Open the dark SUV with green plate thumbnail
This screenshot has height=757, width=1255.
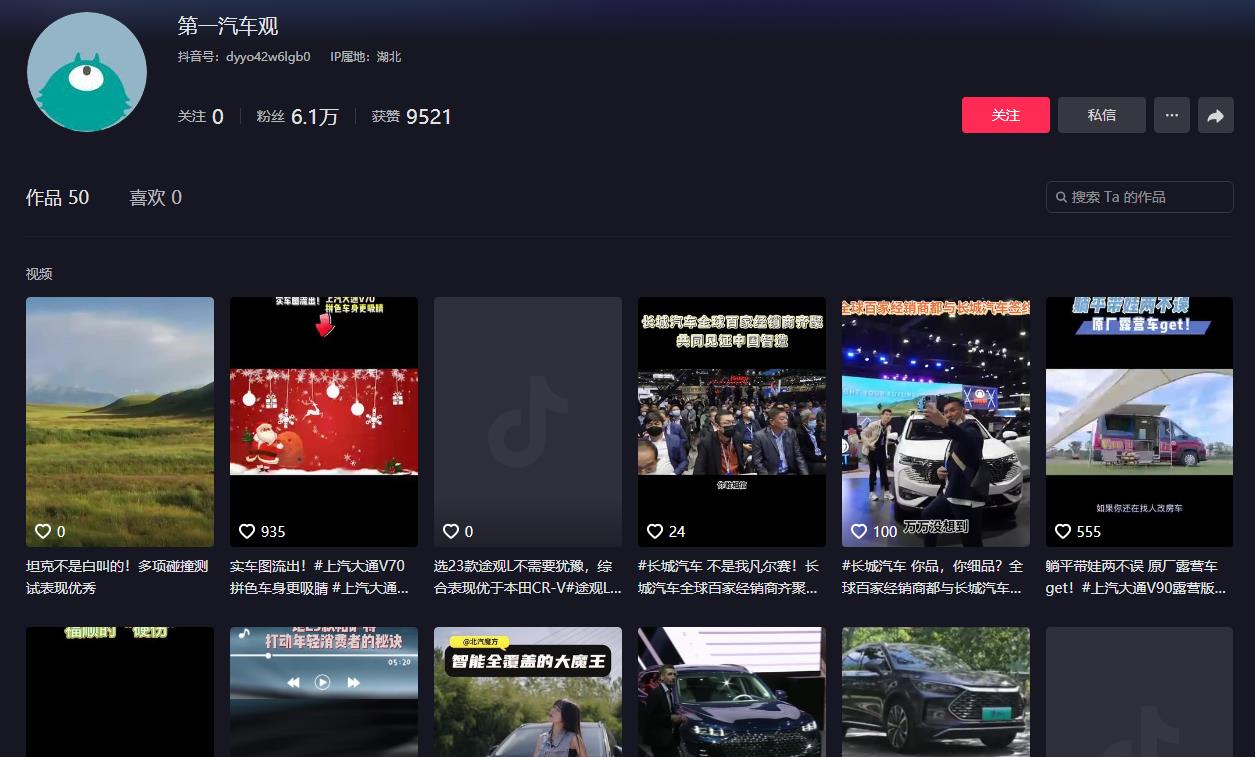tap(936, 692)
